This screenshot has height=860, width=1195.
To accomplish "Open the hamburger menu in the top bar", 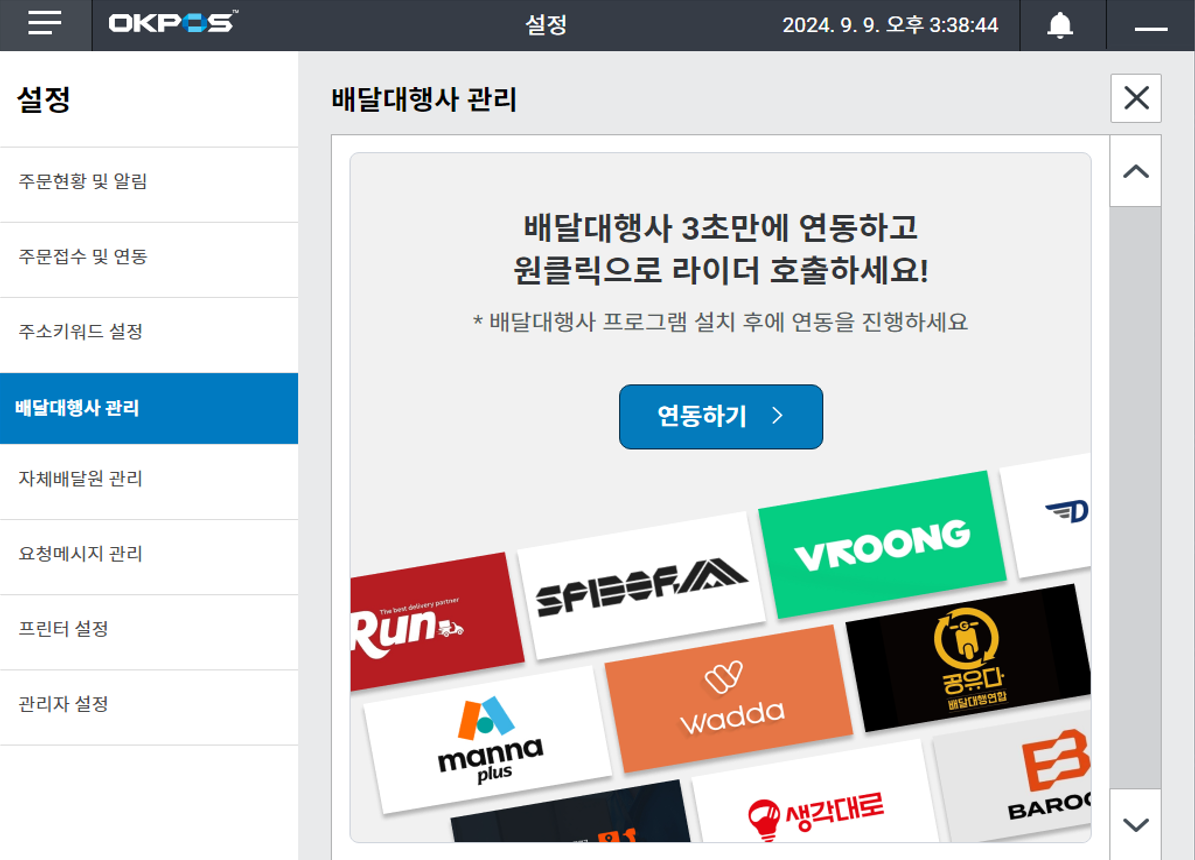I will pyautogui.click(x=45, y=25).
